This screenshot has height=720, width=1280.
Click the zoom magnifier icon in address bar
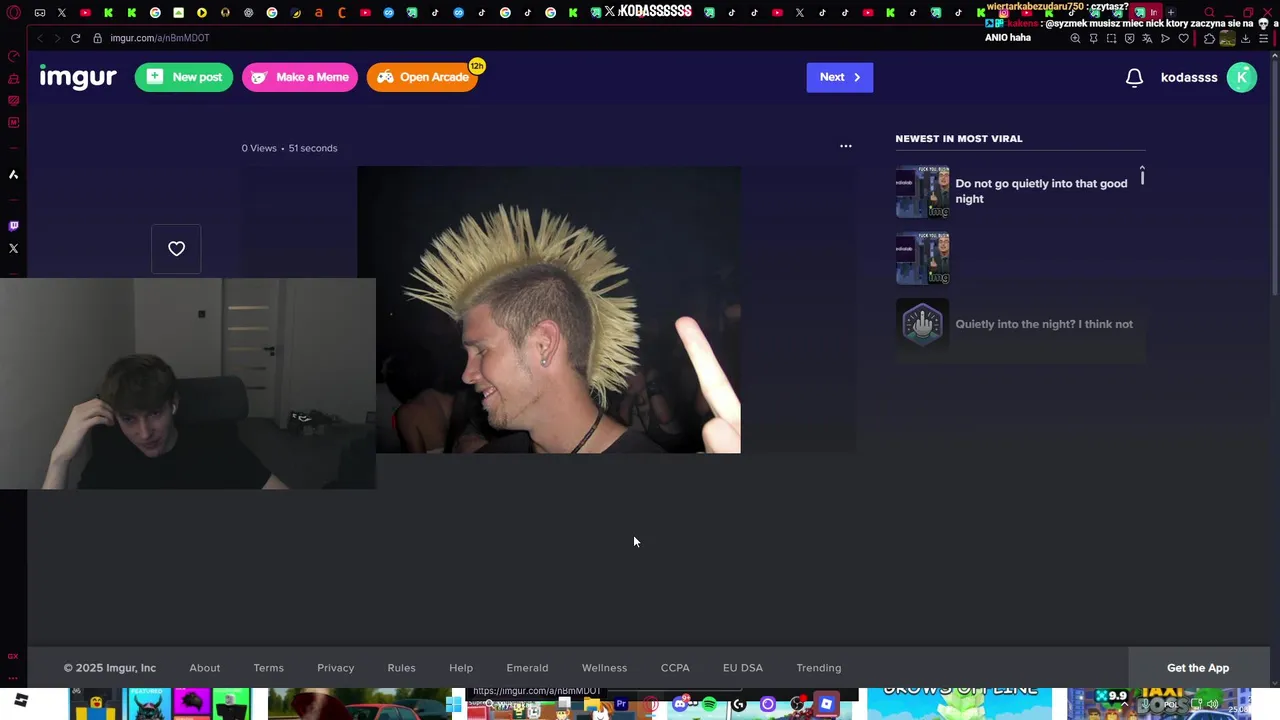tap(1076, 38)
